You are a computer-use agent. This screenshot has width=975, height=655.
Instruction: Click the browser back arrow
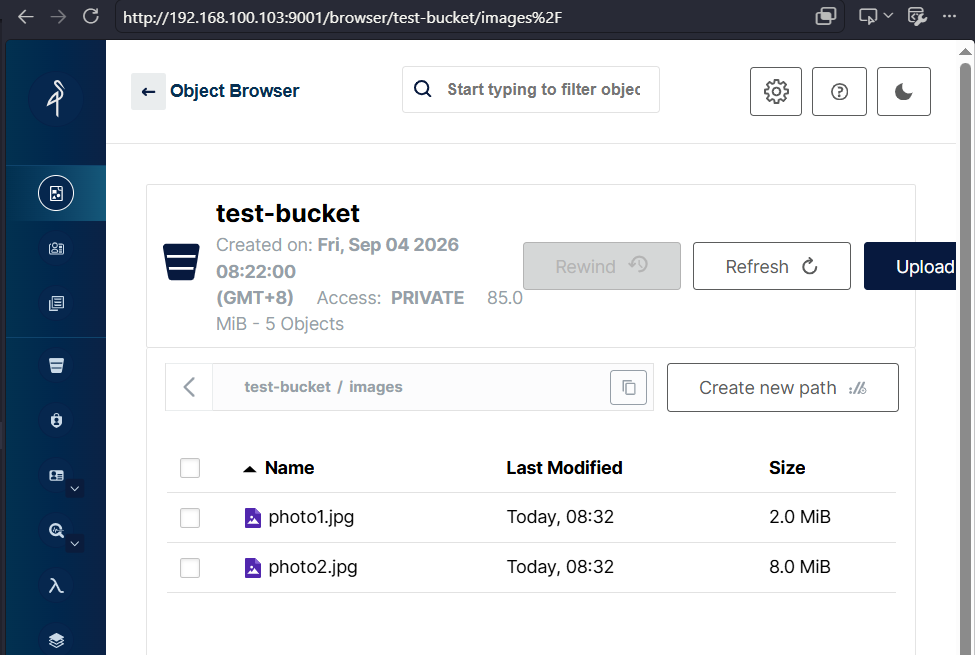tap(25, 17)
